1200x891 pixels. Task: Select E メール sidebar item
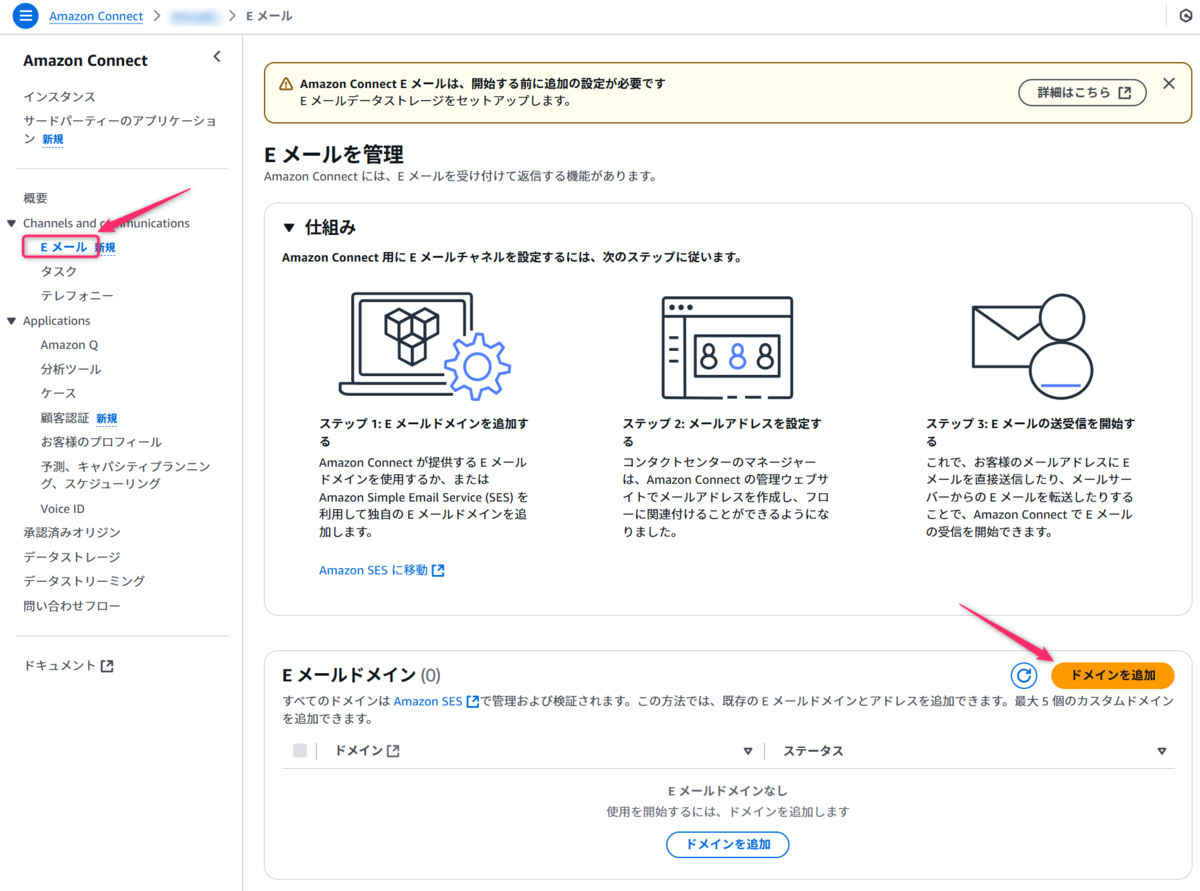(x=64, y=247)
